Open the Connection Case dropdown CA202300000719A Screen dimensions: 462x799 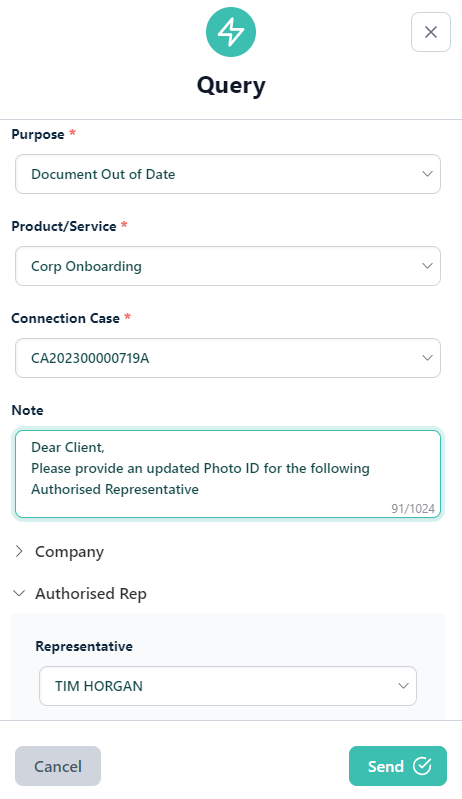click(x=228, y=358)
